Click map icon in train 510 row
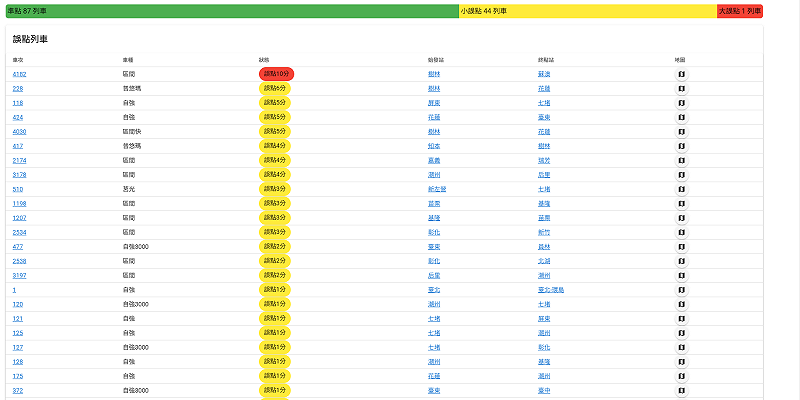This screenshot has height=400, width=800. (x=681, y=188)
